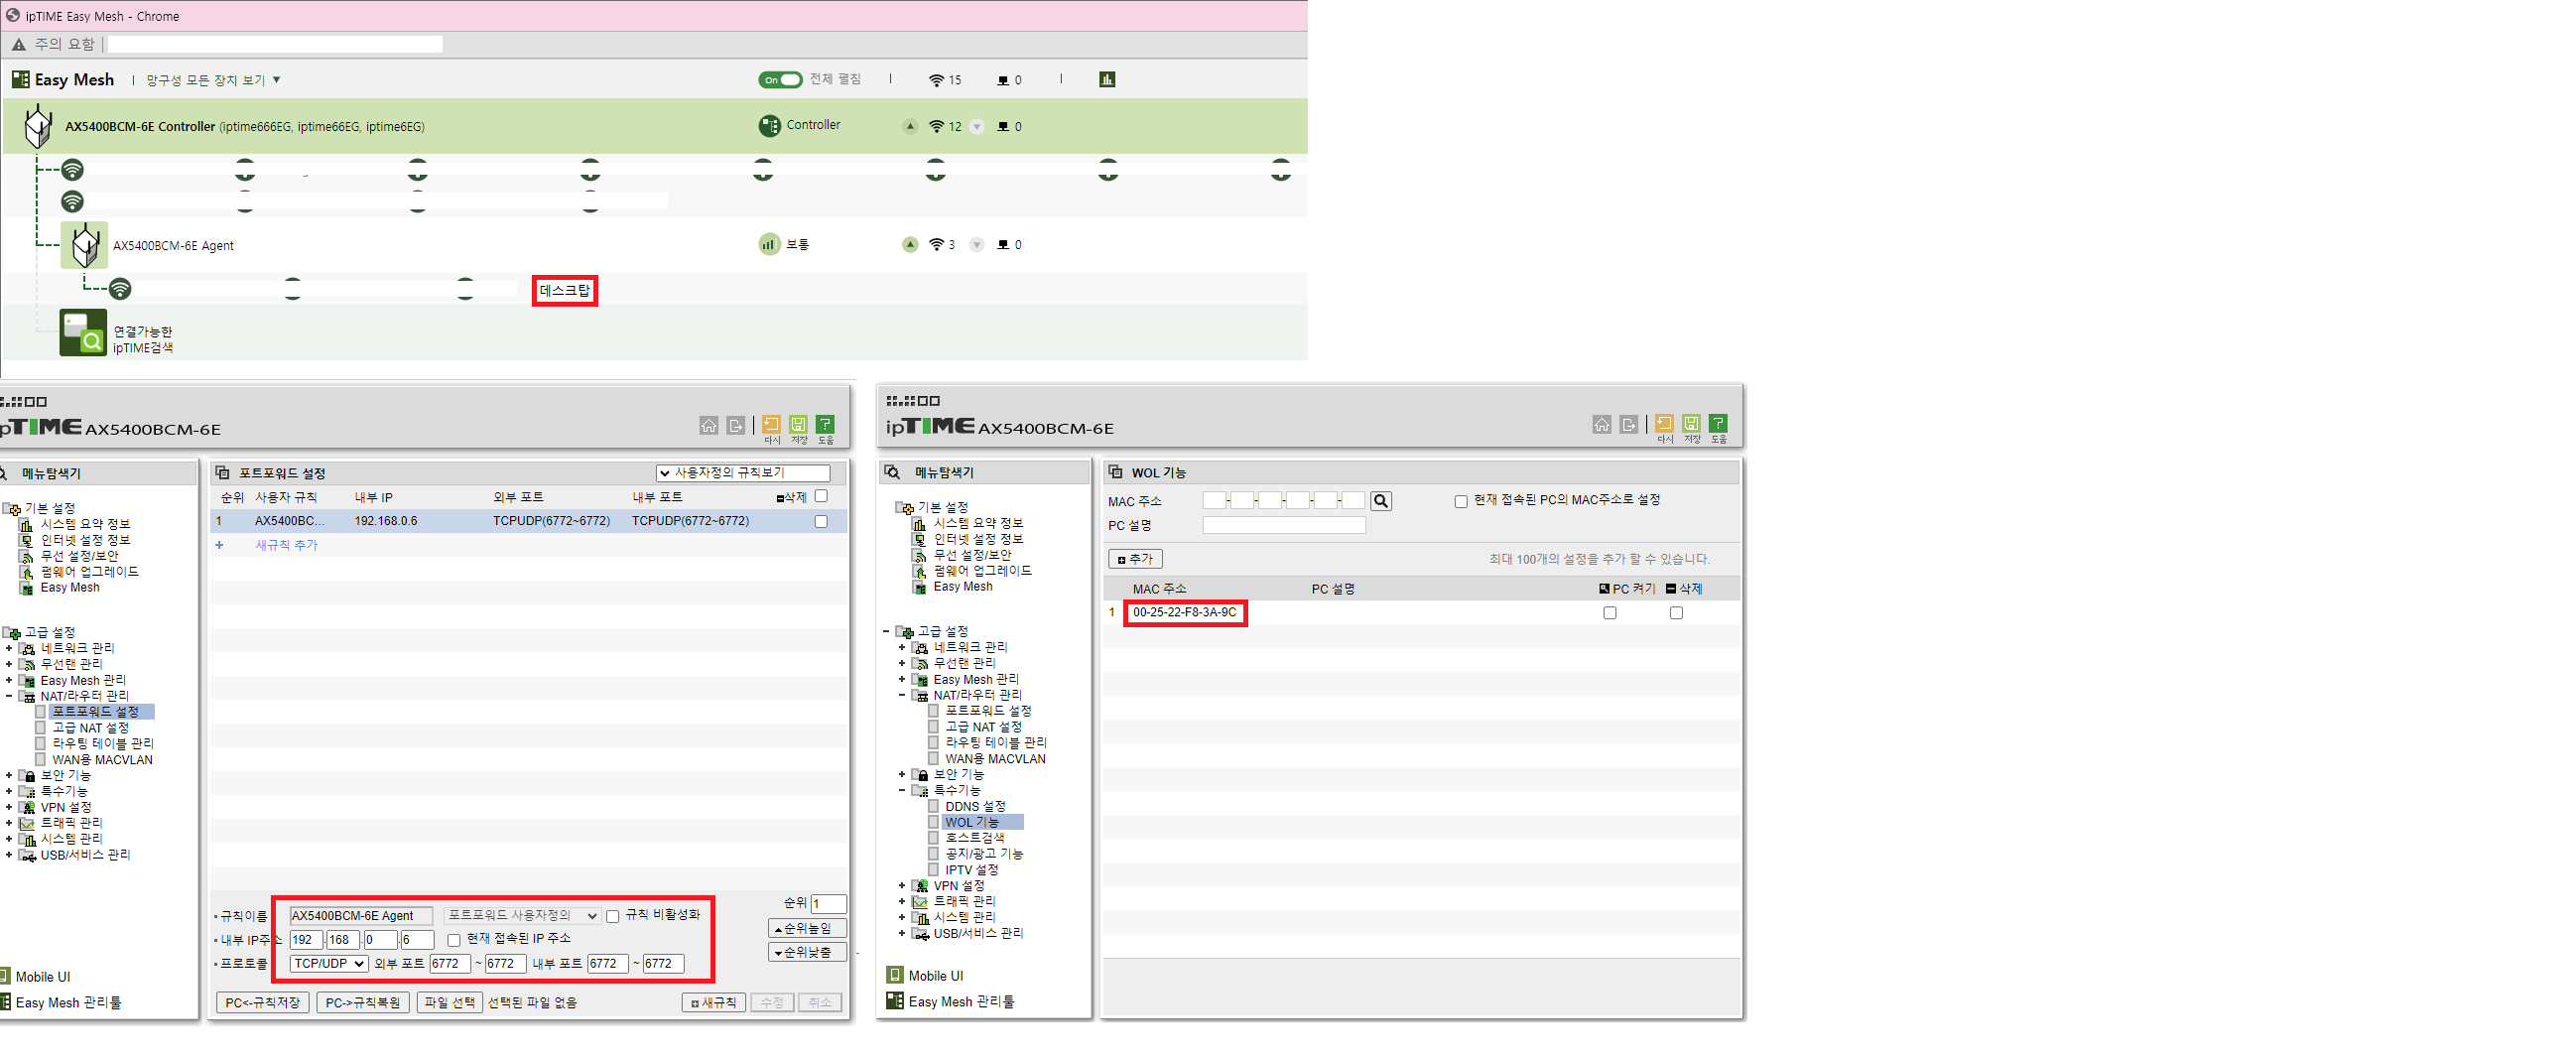The image size is (2576, 1060).
Task: Click the logout icon in right ipTIME panel
Action: [x=1629, y=424]
